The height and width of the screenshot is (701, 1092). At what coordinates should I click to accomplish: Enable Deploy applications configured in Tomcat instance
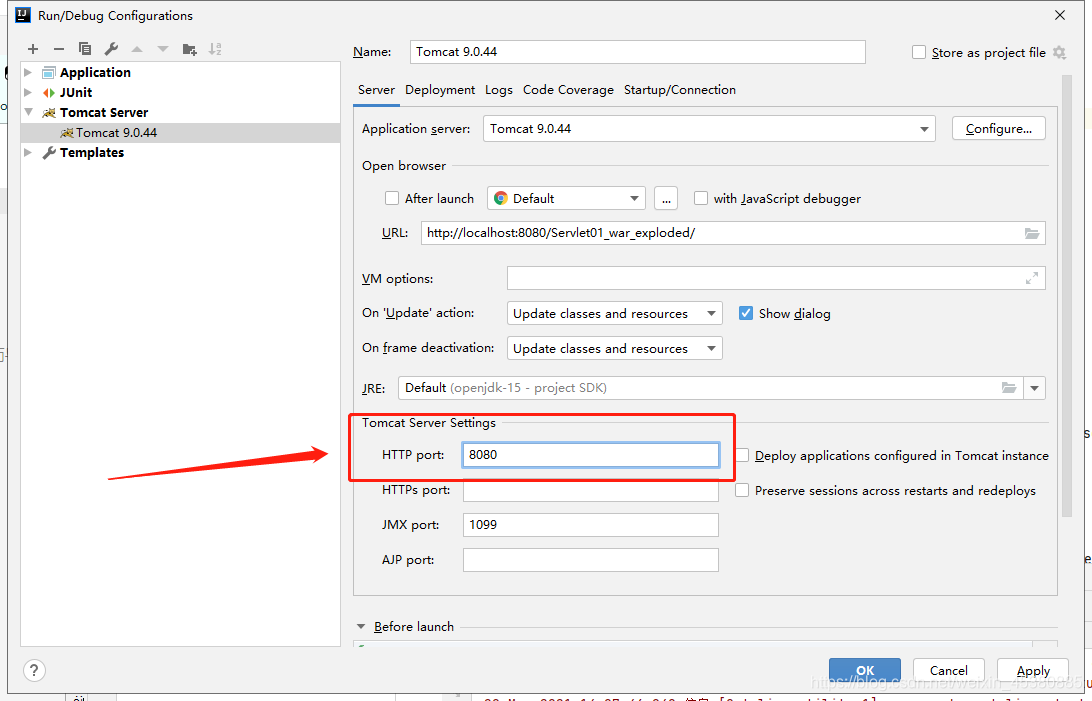(742, 455)
